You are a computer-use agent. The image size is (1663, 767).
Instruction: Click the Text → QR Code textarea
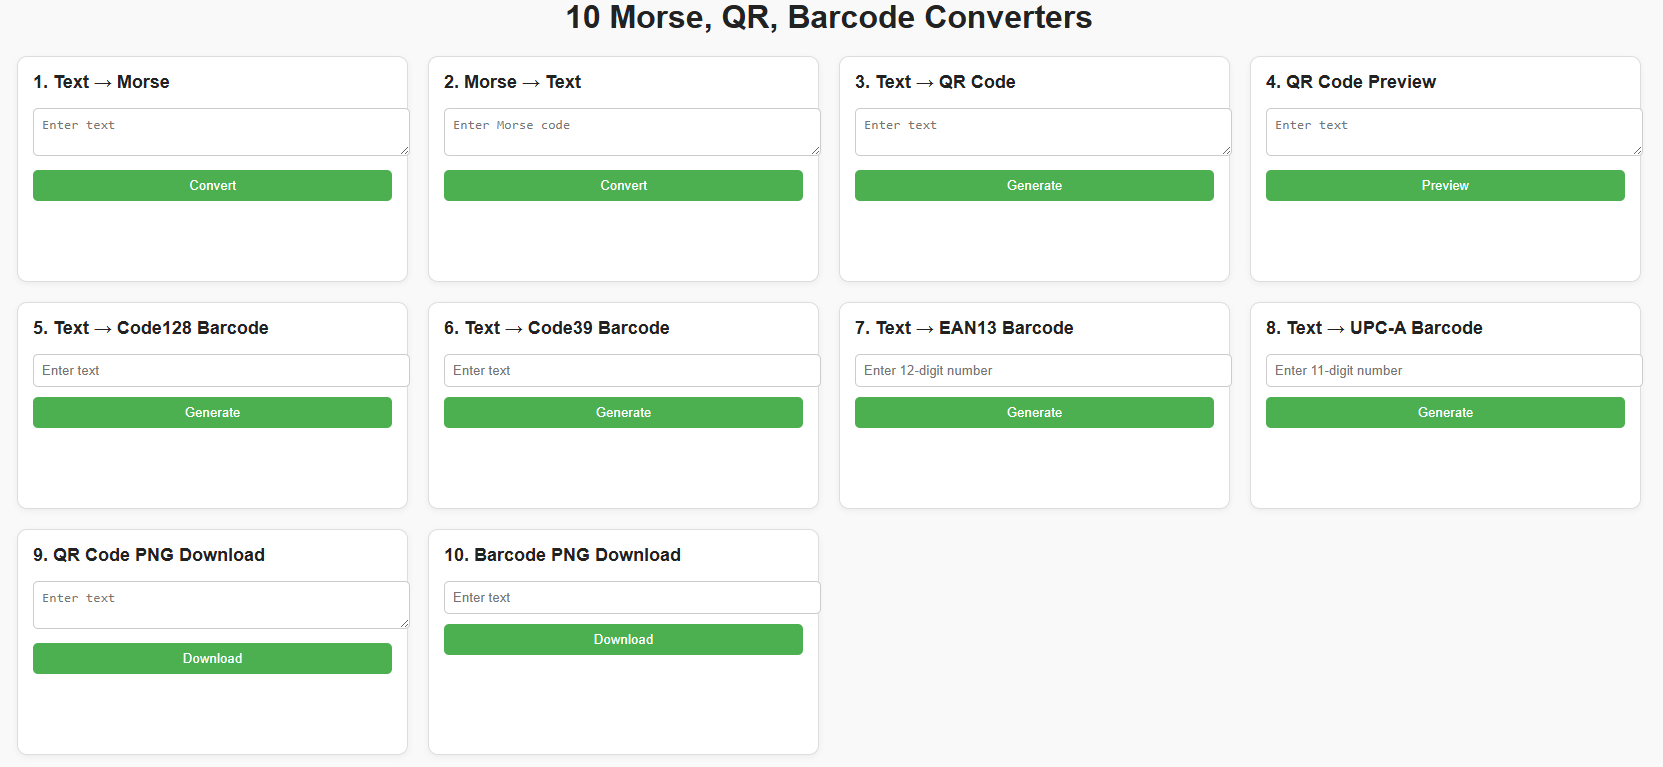pyautogui.click(x=1042, y=132)
